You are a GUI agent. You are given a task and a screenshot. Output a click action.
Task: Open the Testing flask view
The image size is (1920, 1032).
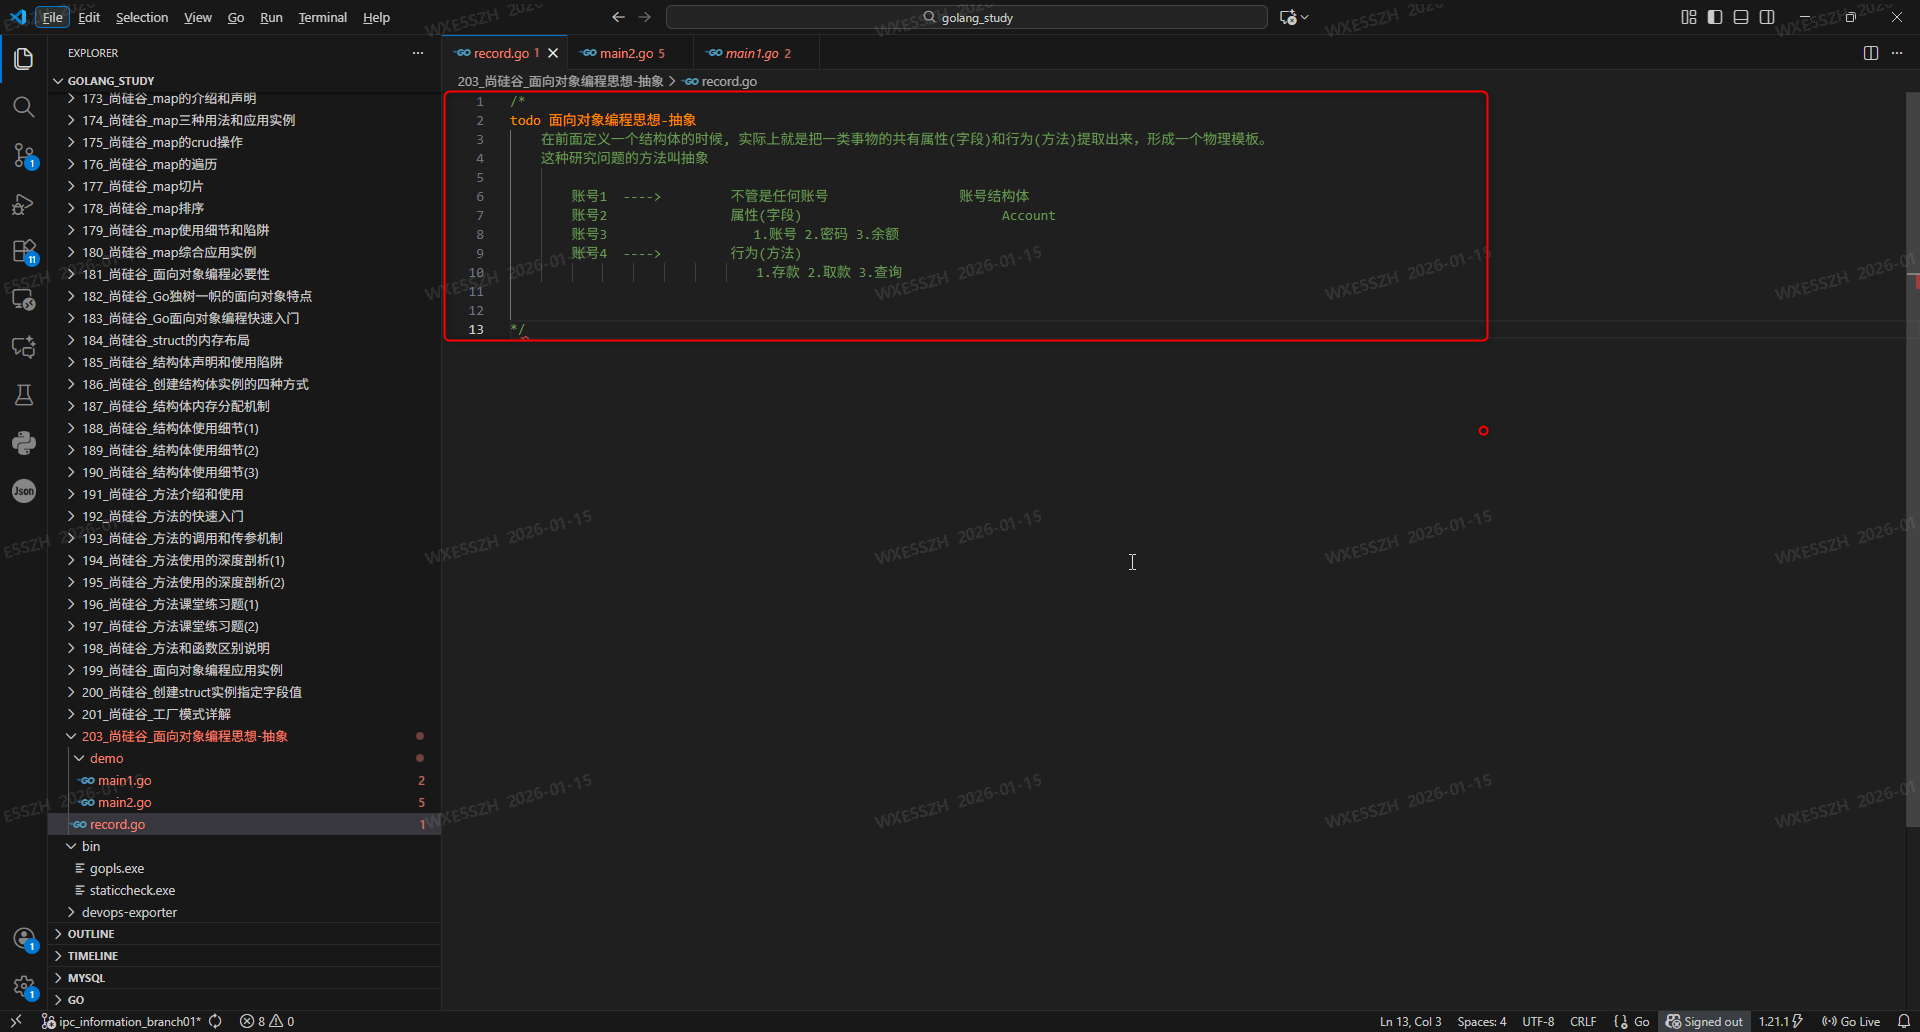point(24,395)
